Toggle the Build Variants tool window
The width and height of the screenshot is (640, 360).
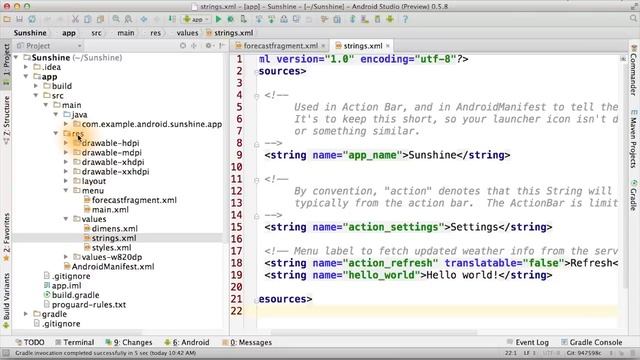(6, 300)
